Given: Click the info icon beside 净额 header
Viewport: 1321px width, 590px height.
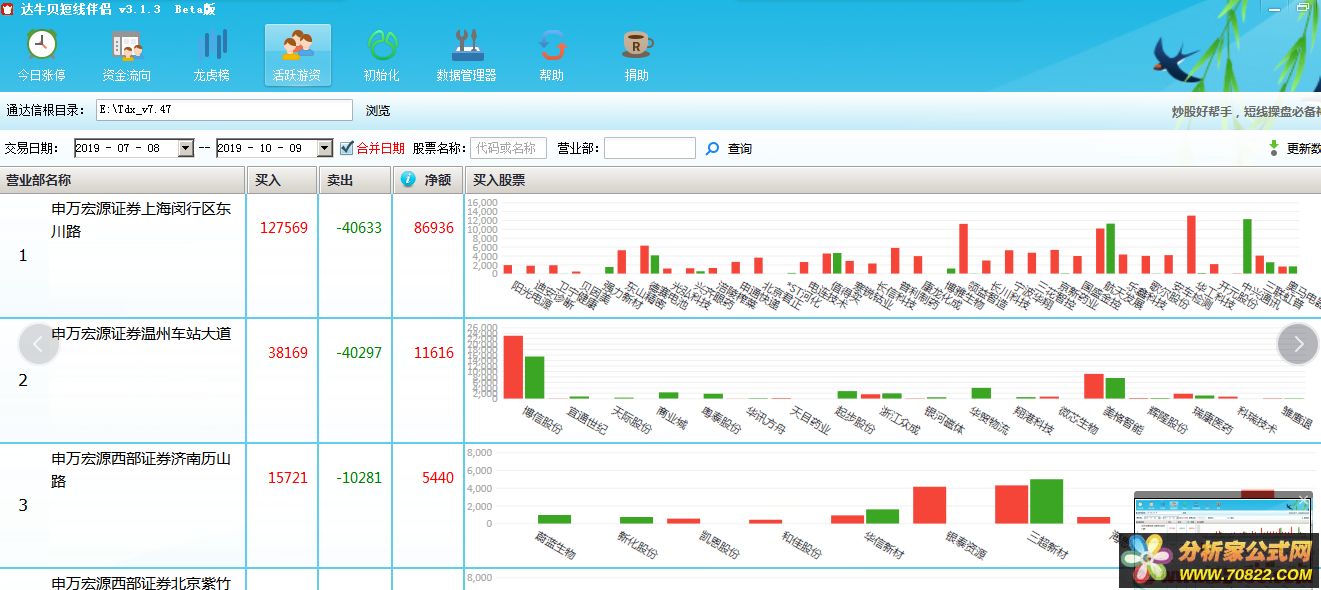Looking at the screenshot, I should click(x=408, y=180).
